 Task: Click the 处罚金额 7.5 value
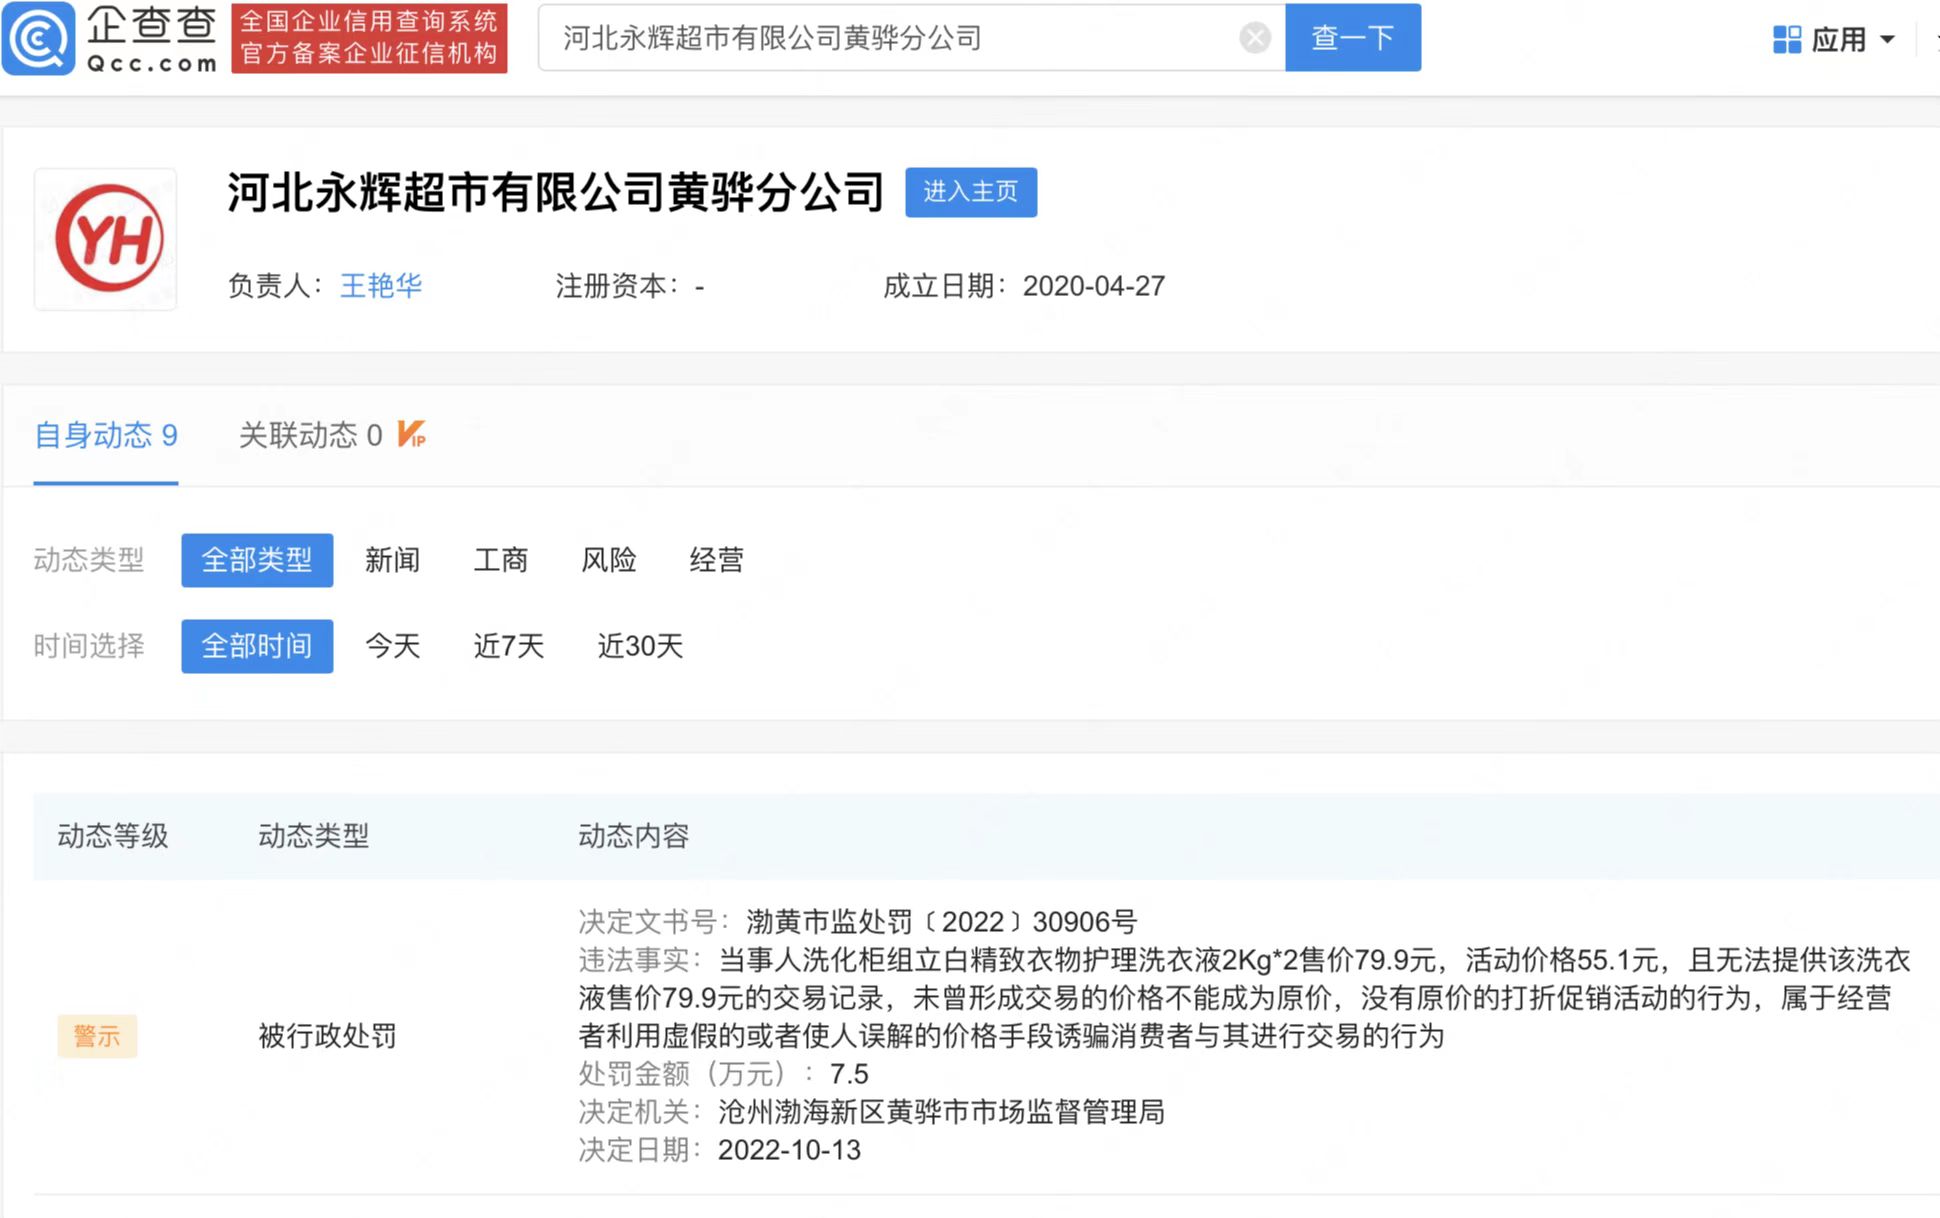849,1074
